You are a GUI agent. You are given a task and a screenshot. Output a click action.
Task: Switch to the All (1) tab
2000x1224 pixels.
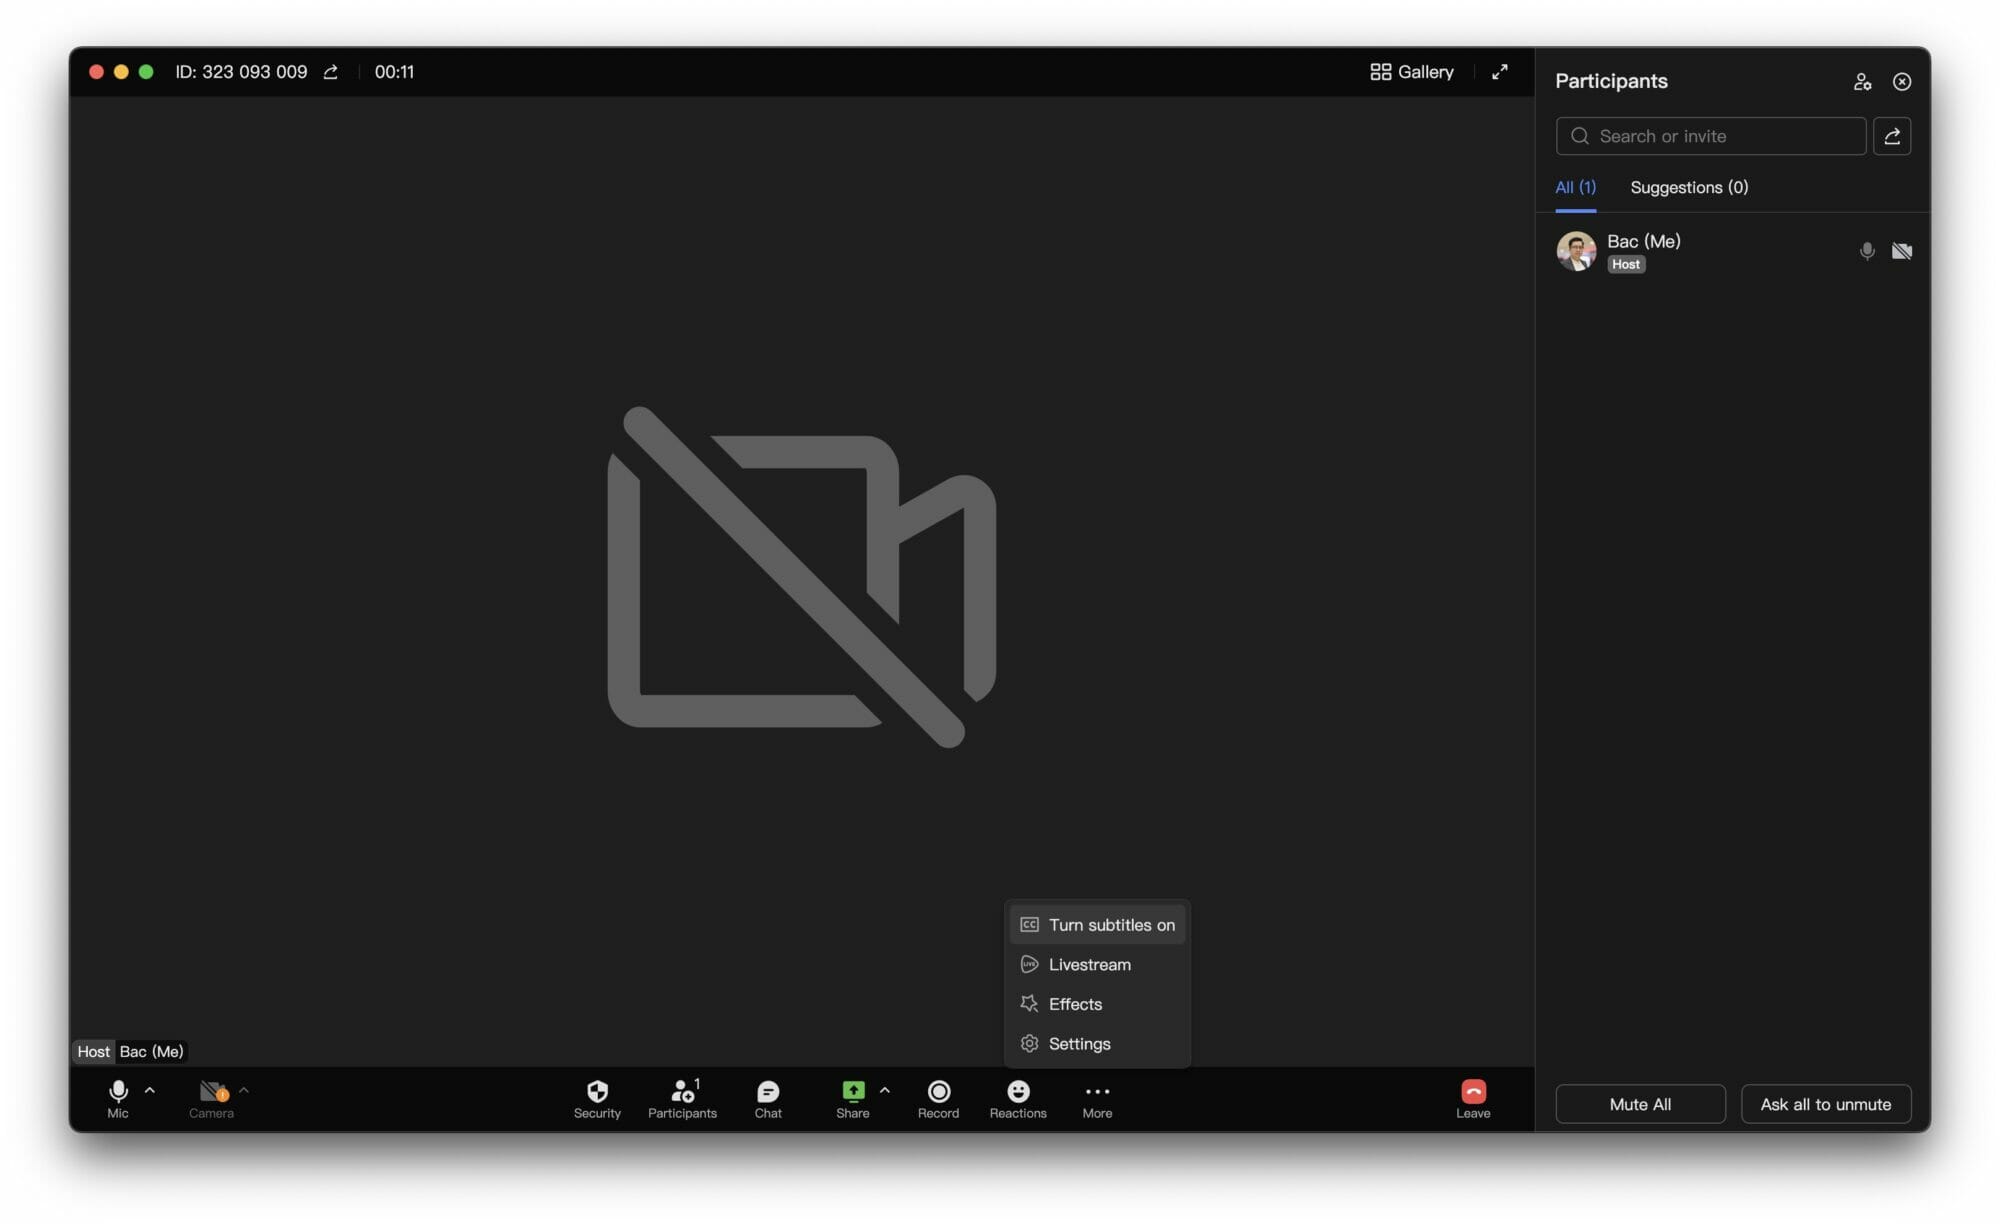(x=1575, y=188)
